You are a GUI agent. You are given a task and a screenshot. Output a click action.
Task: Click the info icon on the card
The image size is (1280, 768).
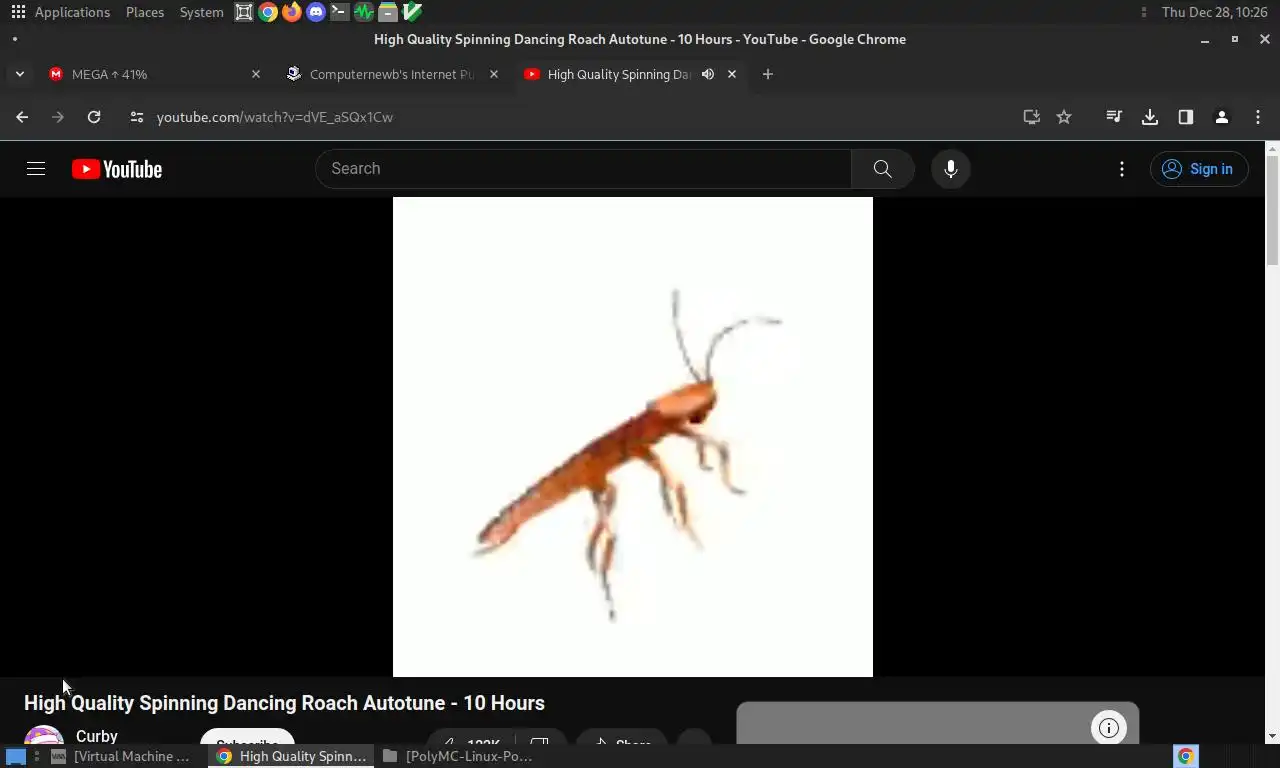pyautogui.click(x=1108, y=728)
